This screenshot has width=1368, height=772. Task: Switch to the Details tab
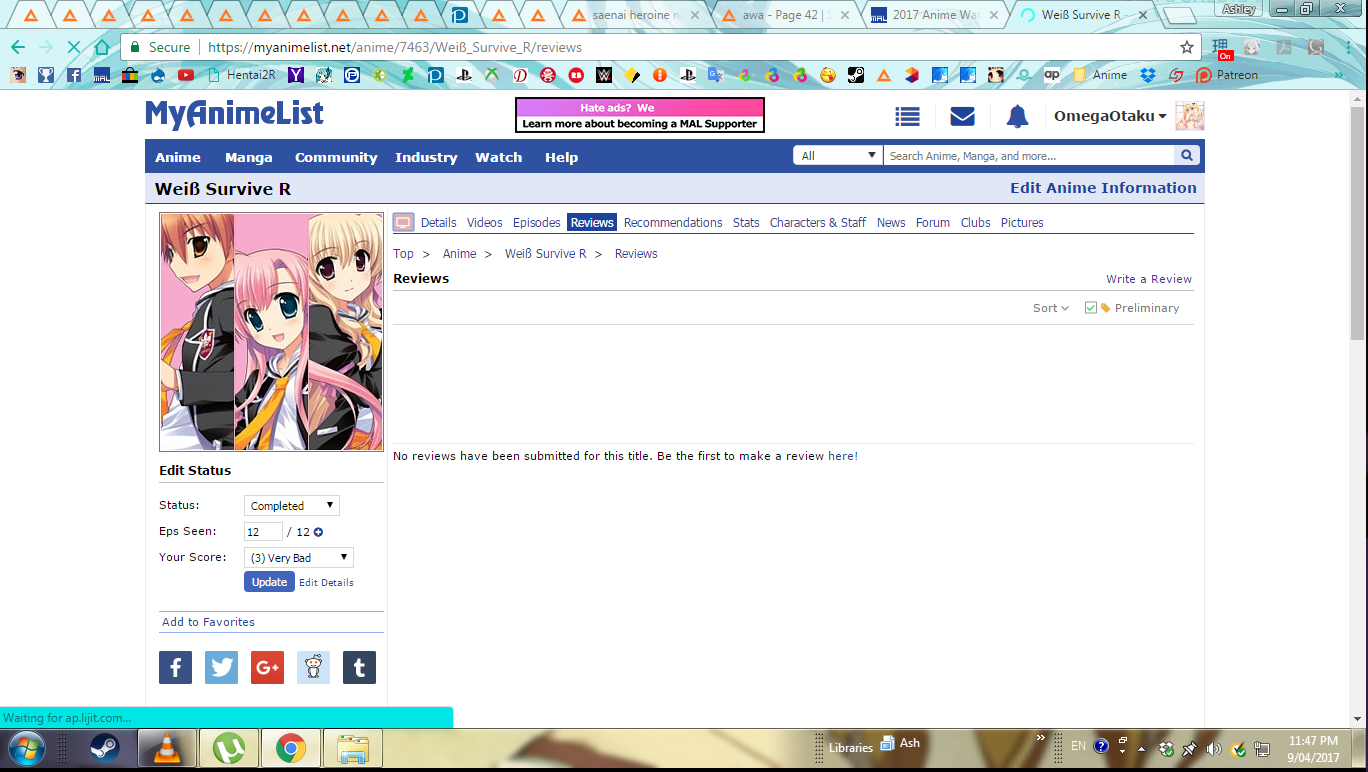coord(438,222)
